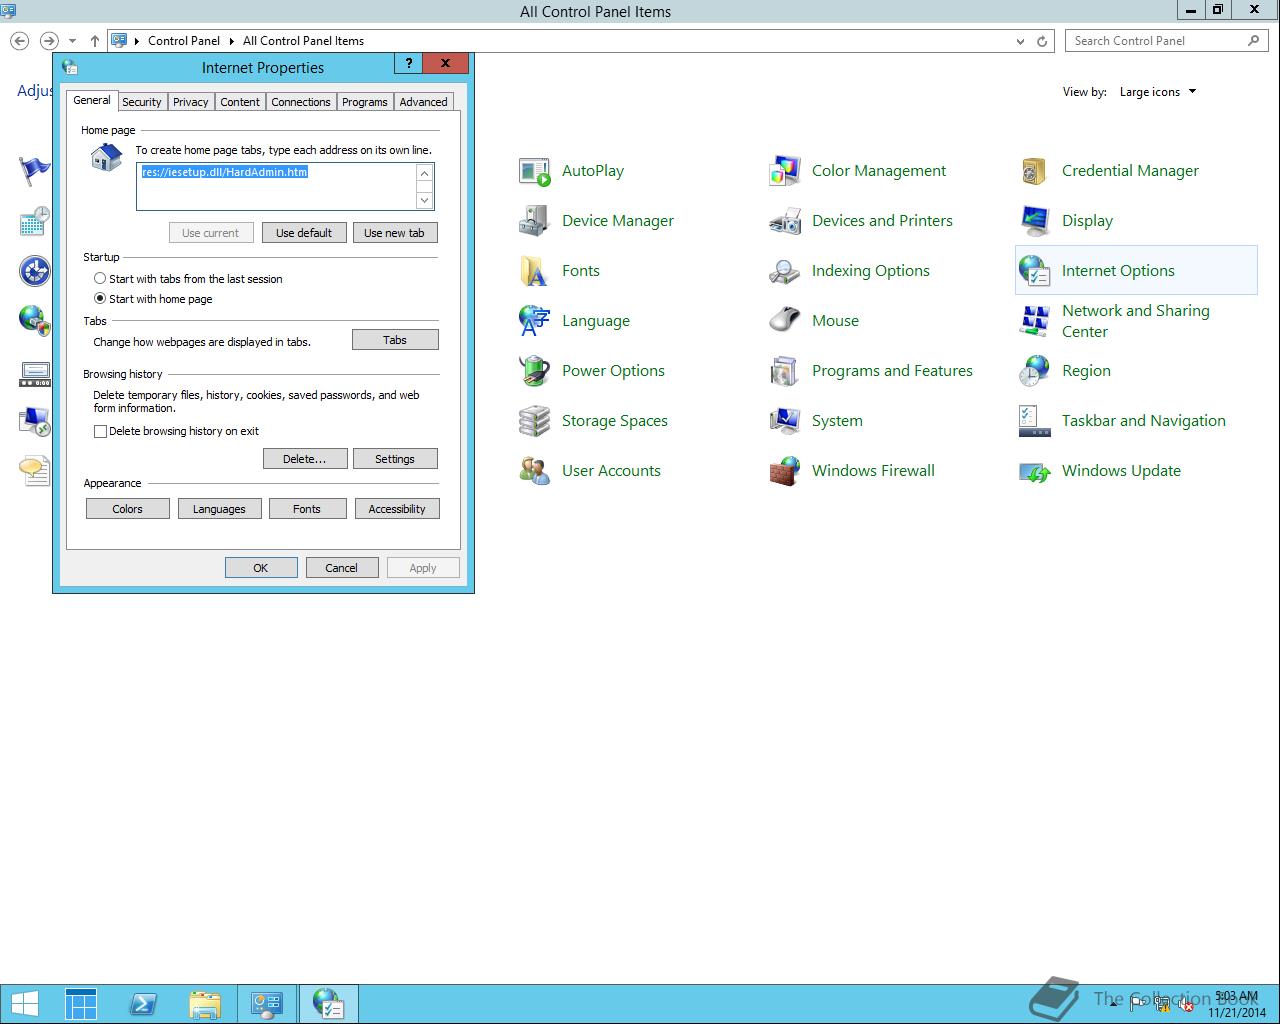Open the Network and Sharing Center icon
Screen dimensions: 1280x1024
click(x=1035, y=321)
